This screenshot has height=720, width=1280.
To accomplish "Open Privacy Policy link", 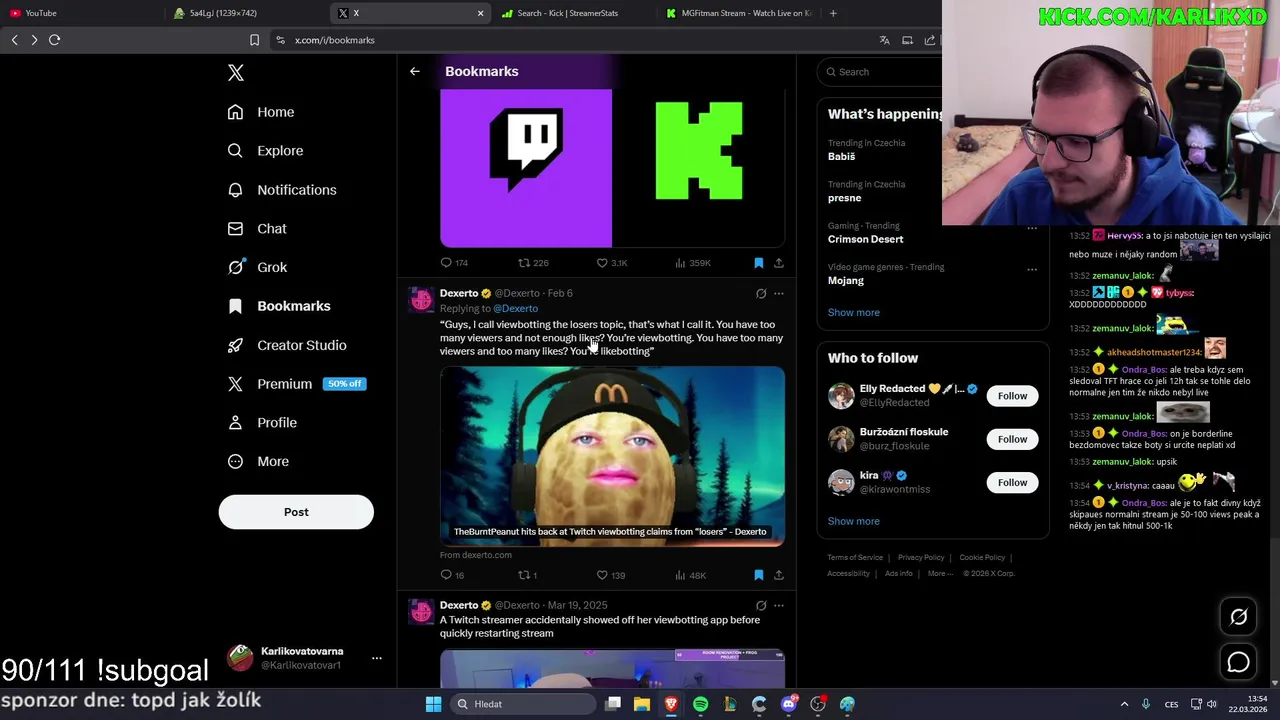I will (x=921, y=557).
